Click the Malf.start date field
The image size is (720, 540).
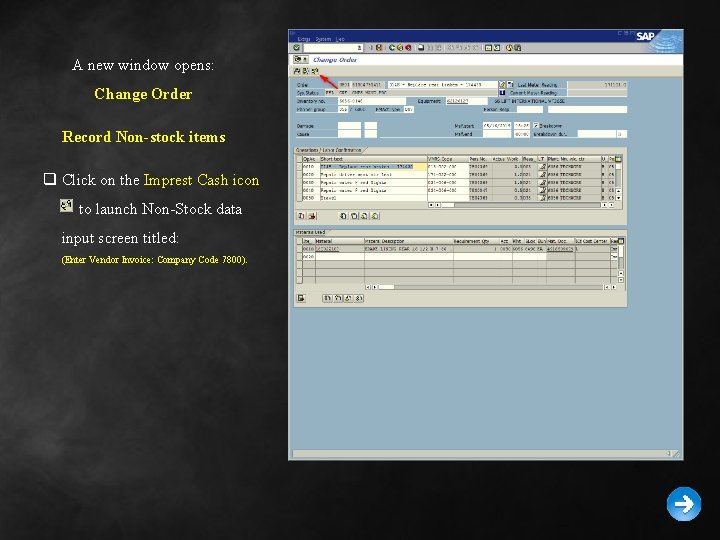(x=496, y=125)
